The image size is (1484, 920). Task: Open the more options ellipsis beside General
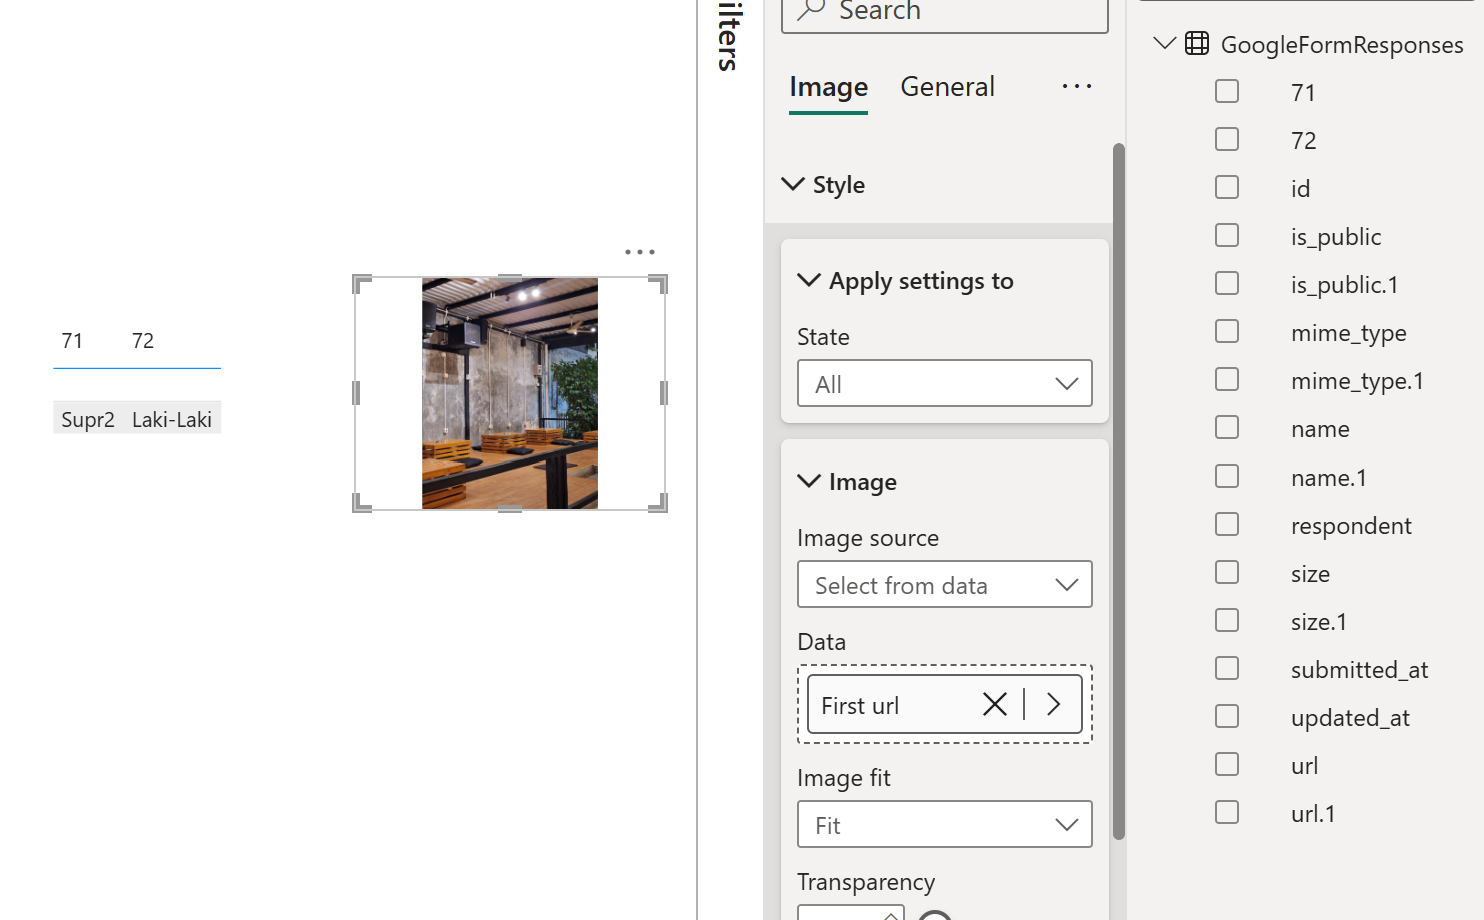[x=1077, y=87]
